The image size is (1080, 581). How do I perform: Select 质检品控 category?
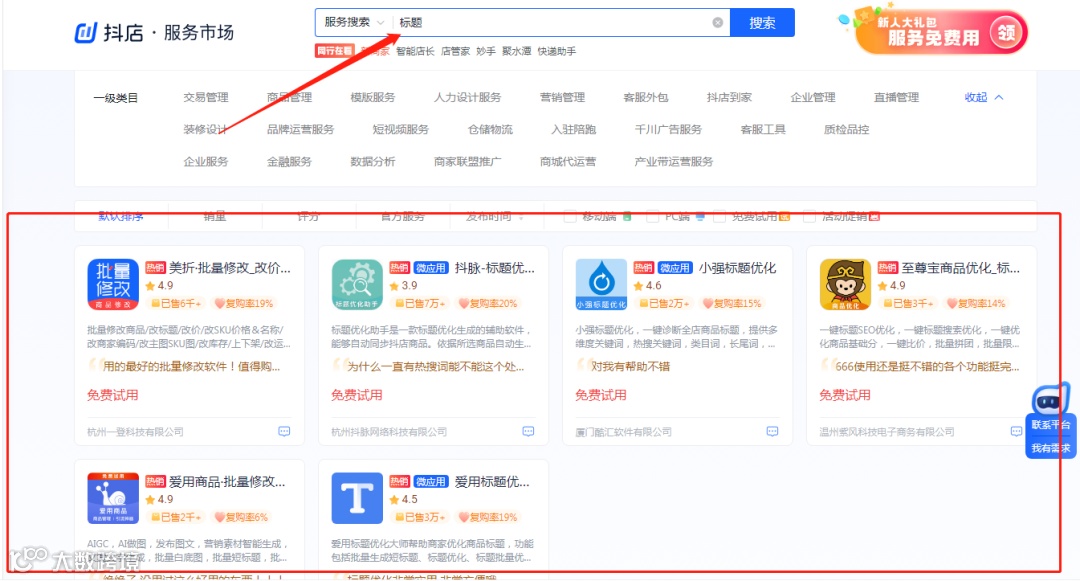846,129
